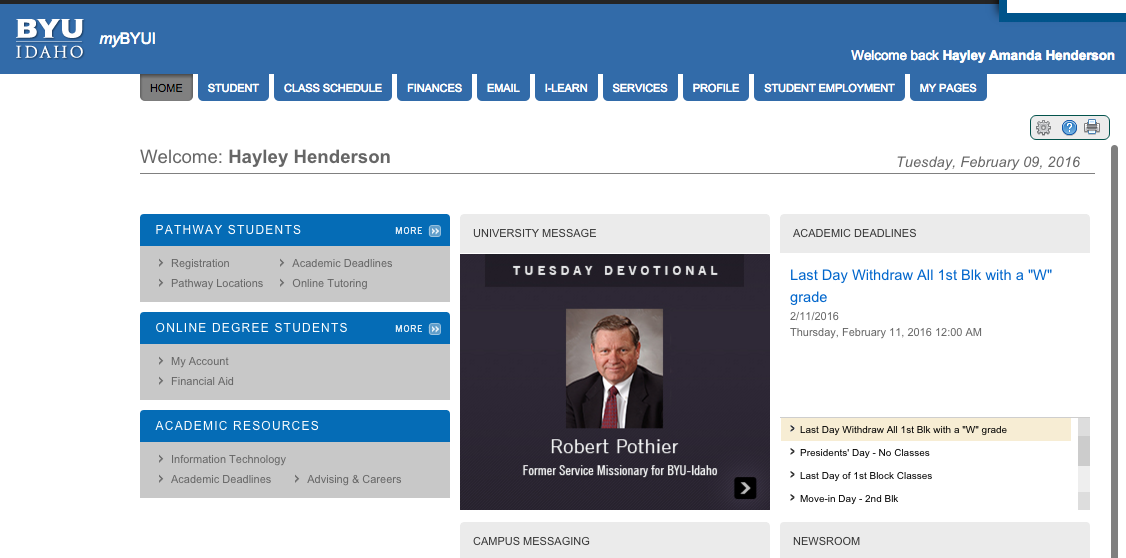Switch to the Student tab
This screenshot has height=558, width=1126.
point(233,88)
